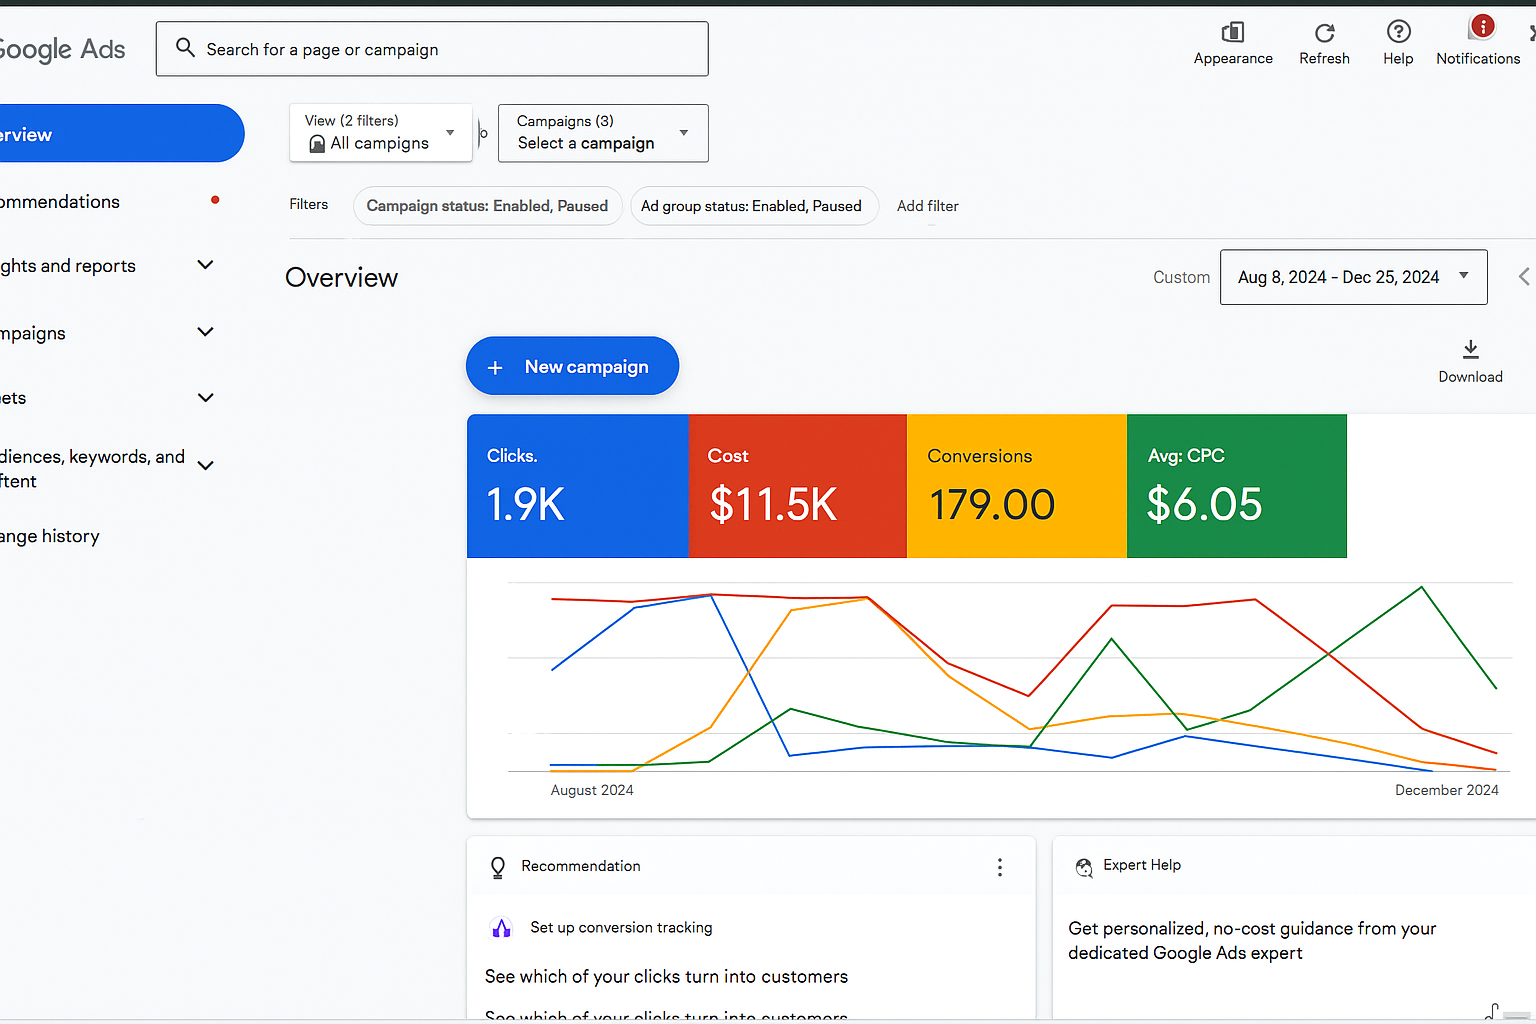Screen dimensions: 1536x1024
Task: Click the Refresh icon
Action: [1325, 33]
